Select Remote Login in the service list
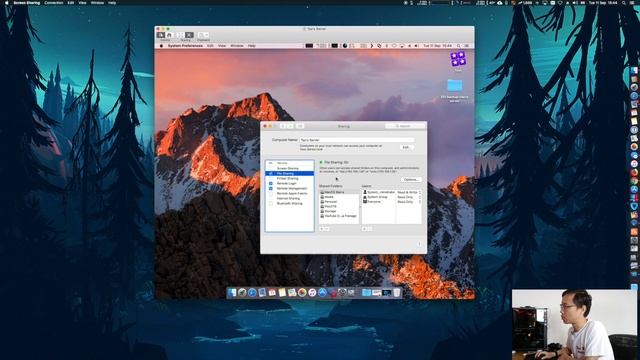This screenshot has height=360, width=640. pos(287,183)
